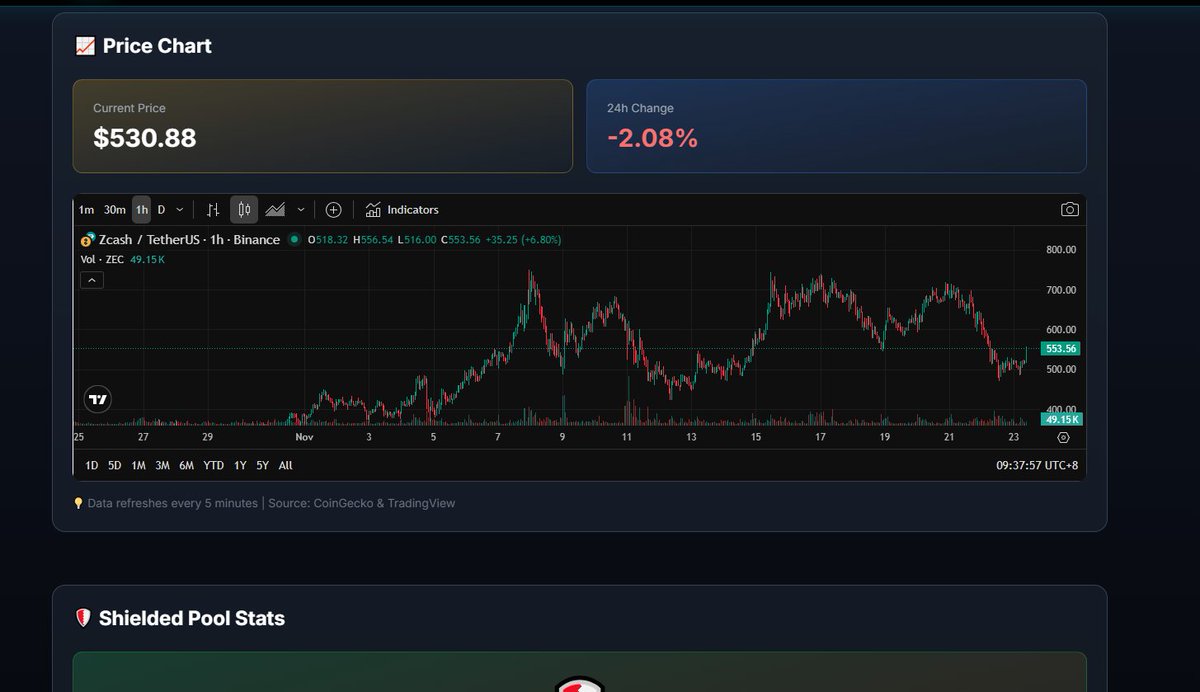Set range to All
The image size is (1200, 692).
tap(286, 465)
